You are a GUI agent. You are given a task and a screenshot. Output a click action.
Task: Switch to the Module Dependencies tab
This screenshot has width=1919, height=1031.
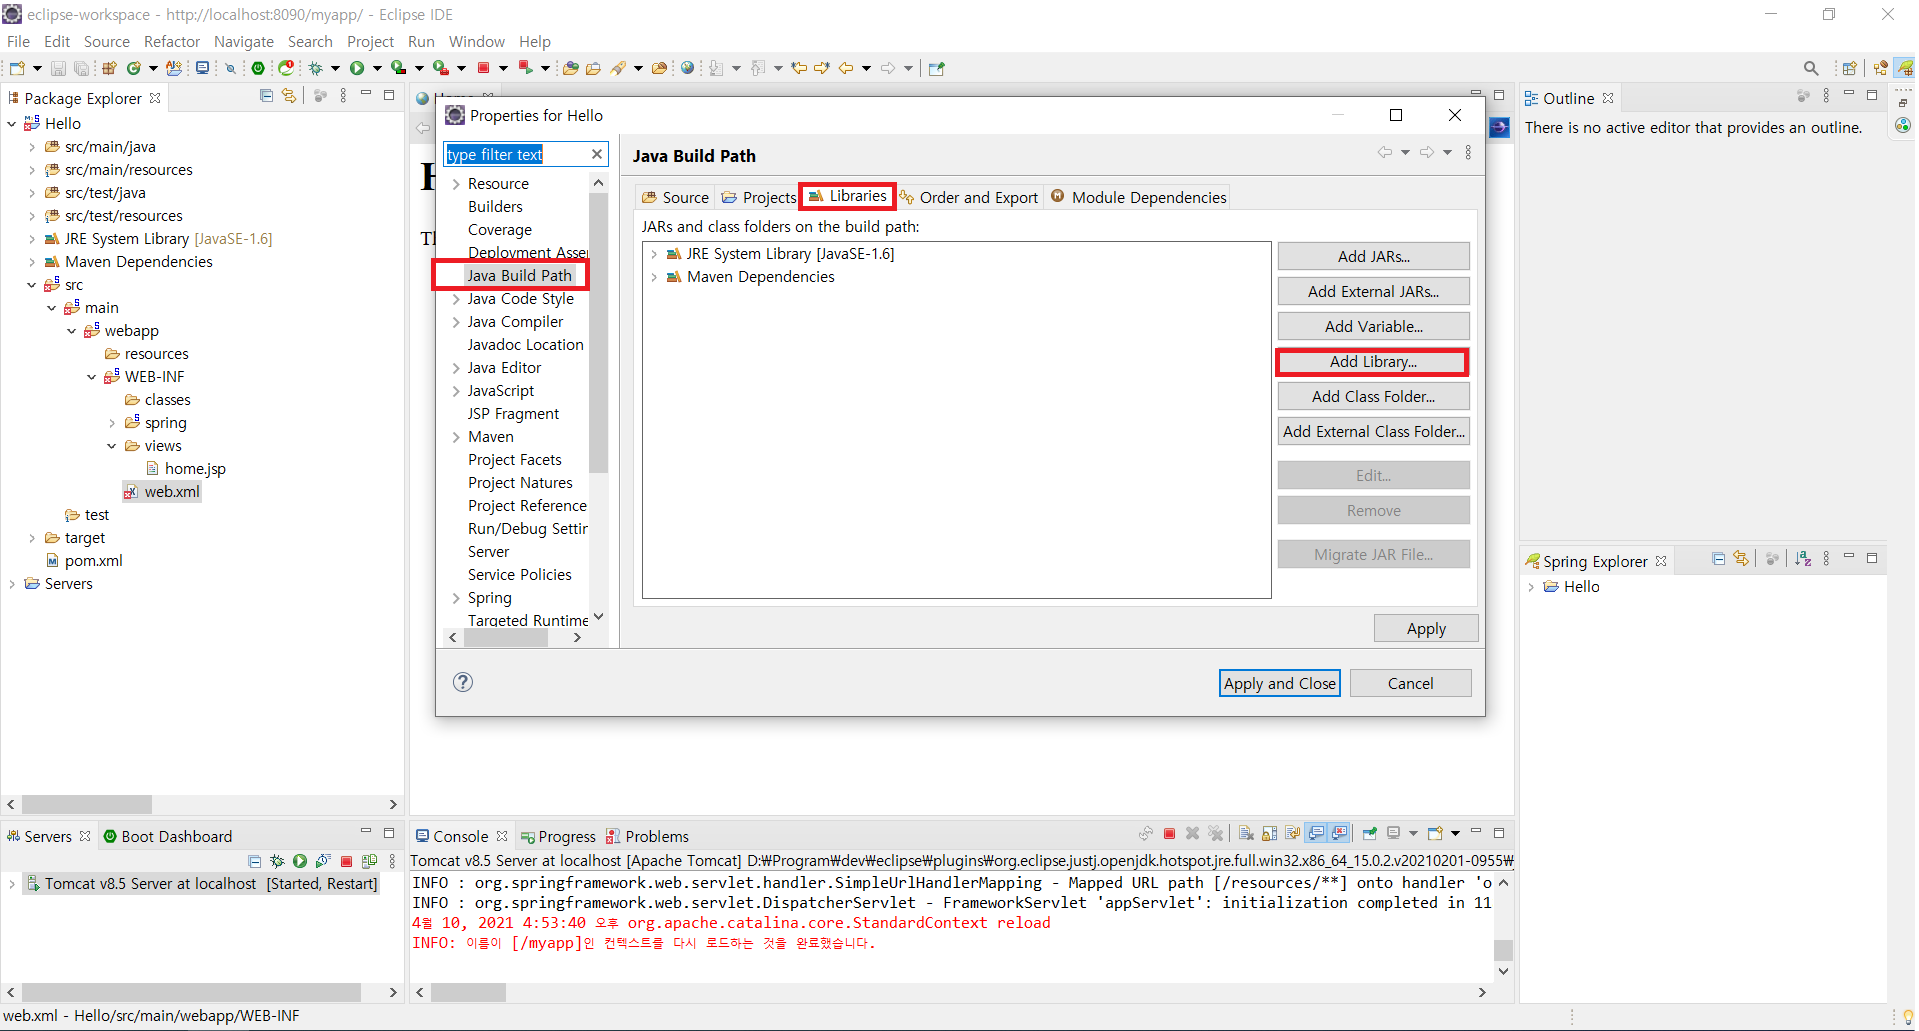click(1139, 197)
